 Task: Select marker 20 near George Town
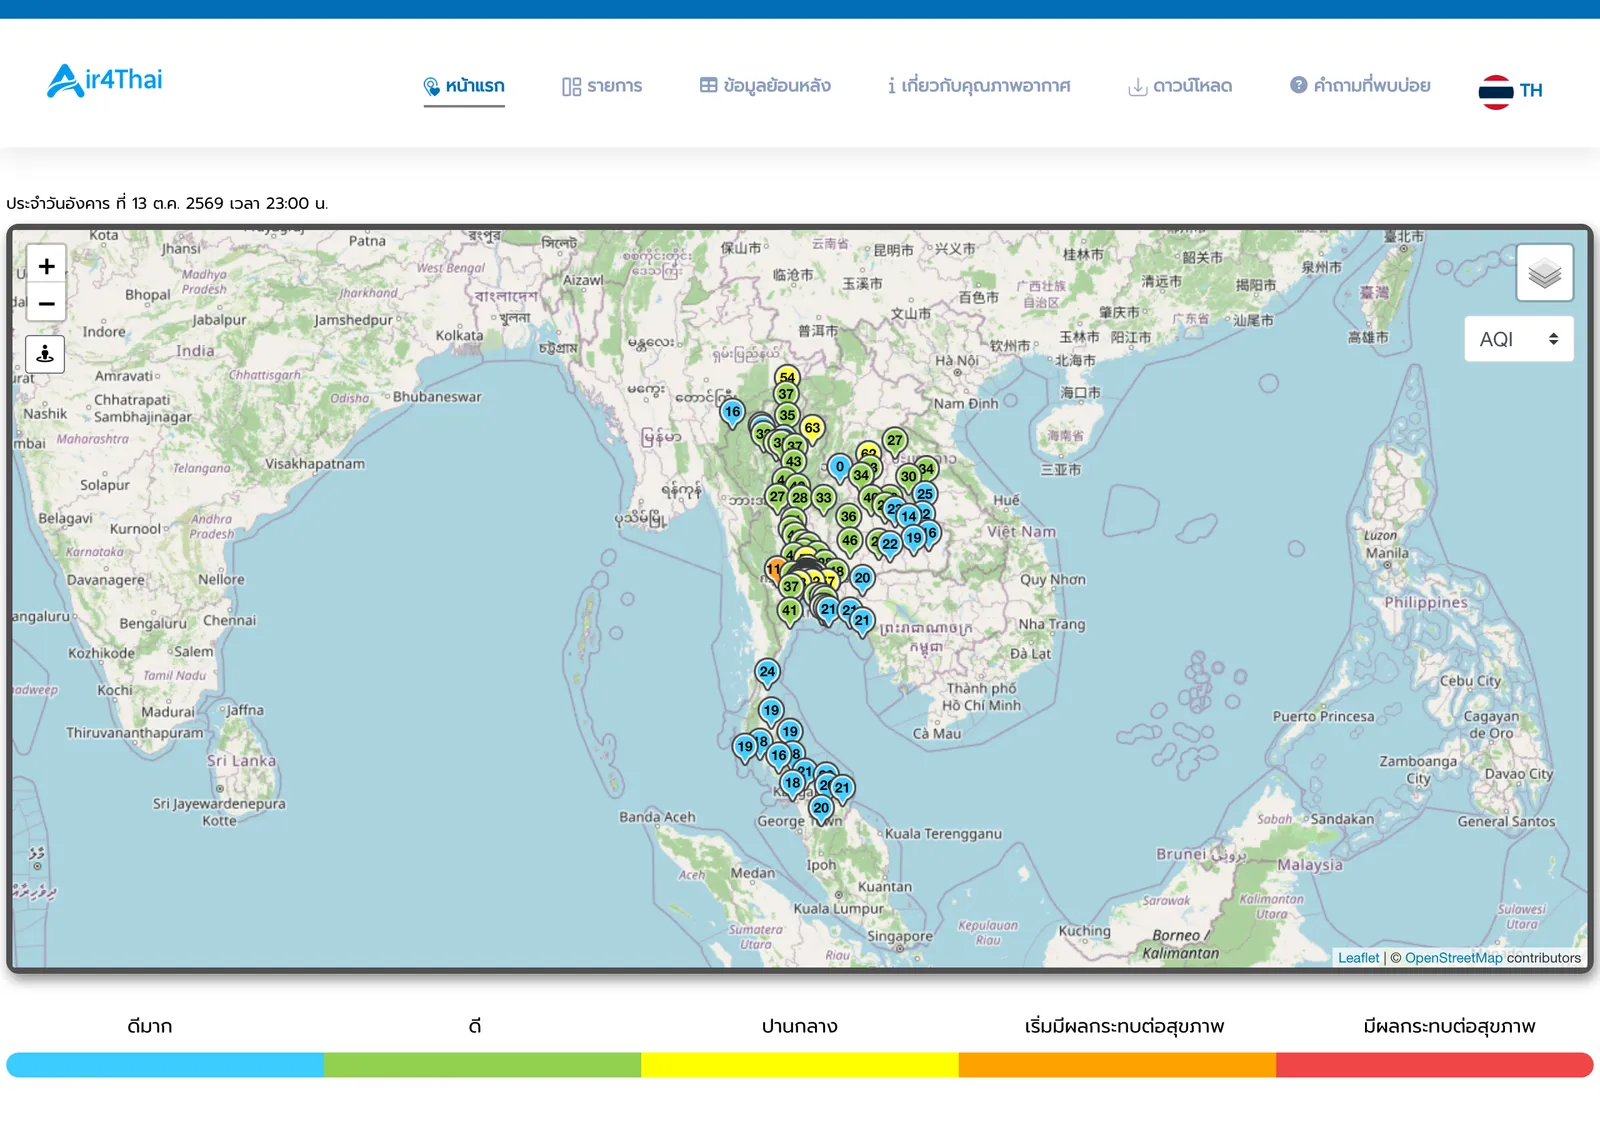coord(821,810)
